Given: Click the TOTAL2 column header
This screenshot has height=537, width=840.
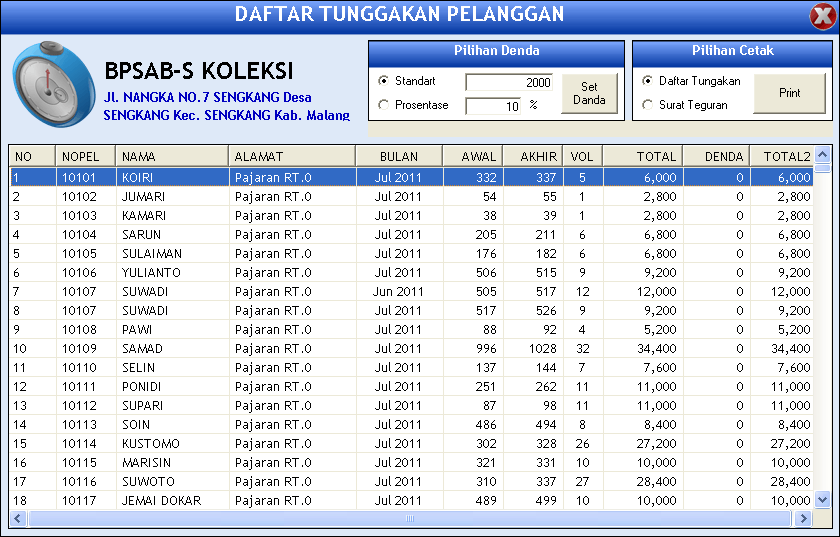Looking at the screenshot, I should (782, 156).
